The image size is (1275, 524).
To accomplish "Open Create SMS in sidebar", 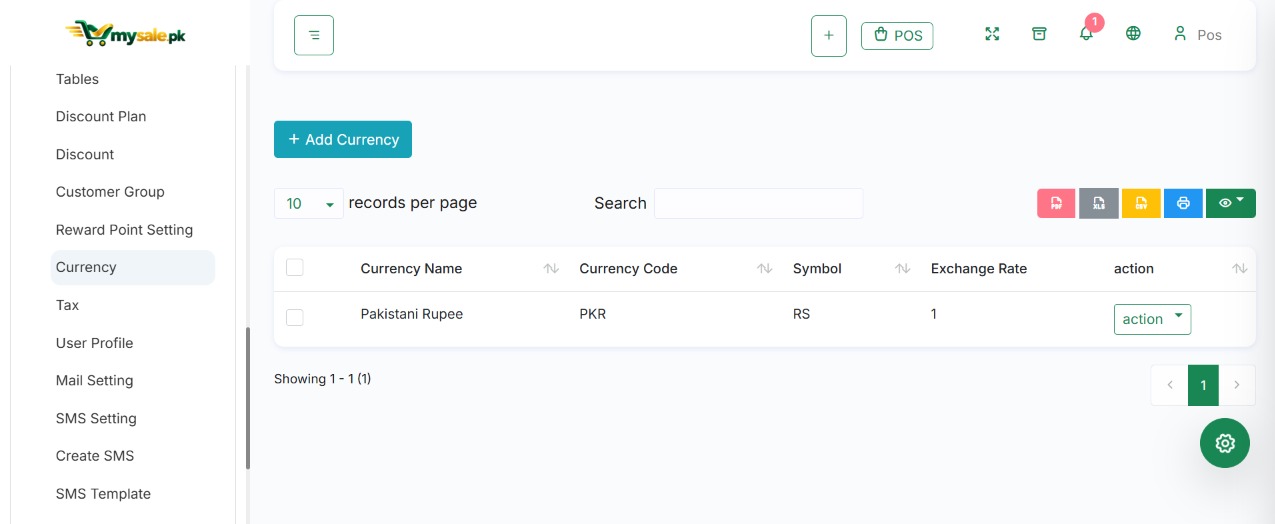I will pyautogui.click(x=95, y=456).
